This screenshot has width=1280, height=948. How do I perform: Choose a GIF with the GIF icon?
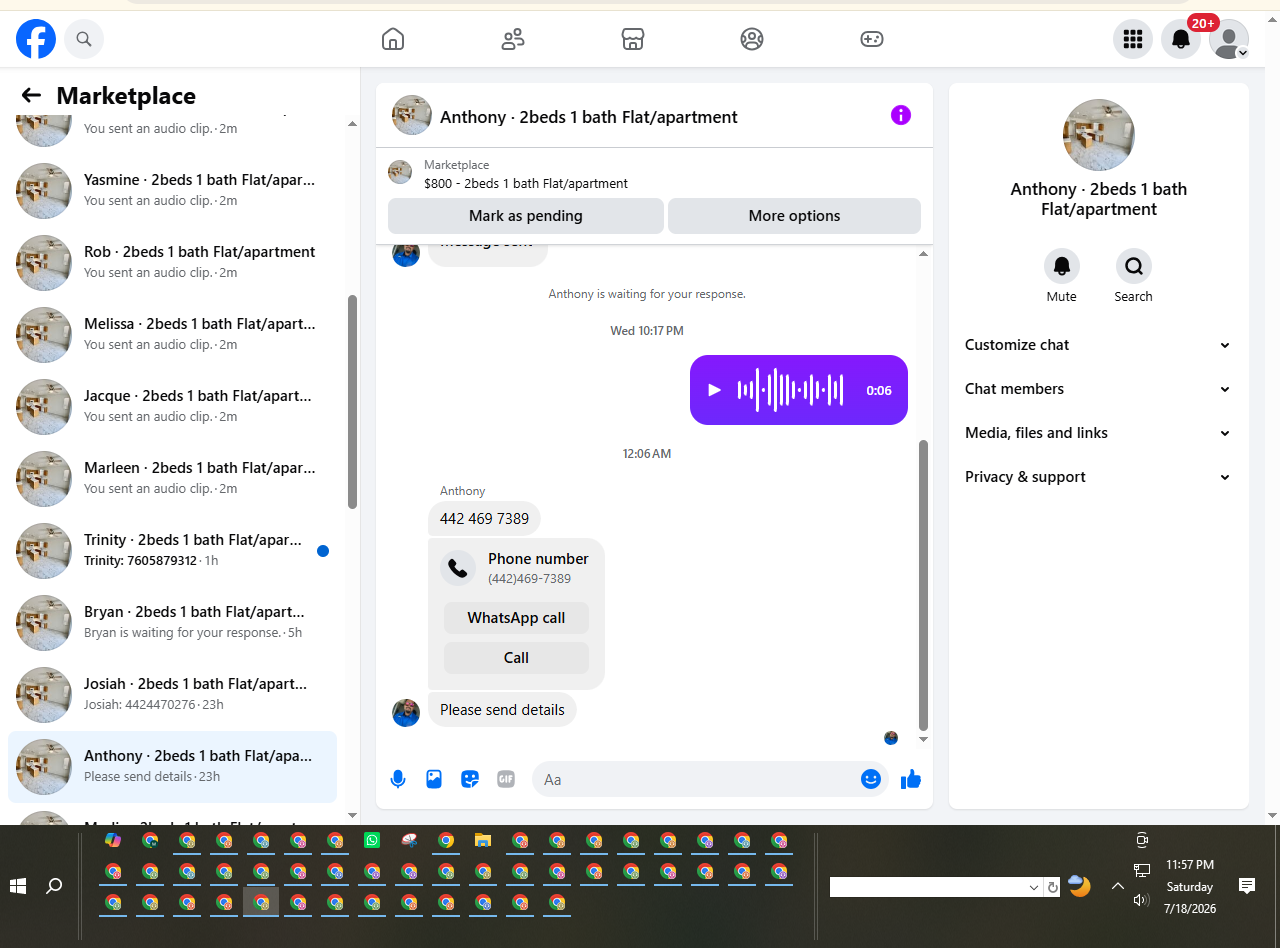pyautogui.click(x=506, y=779)
